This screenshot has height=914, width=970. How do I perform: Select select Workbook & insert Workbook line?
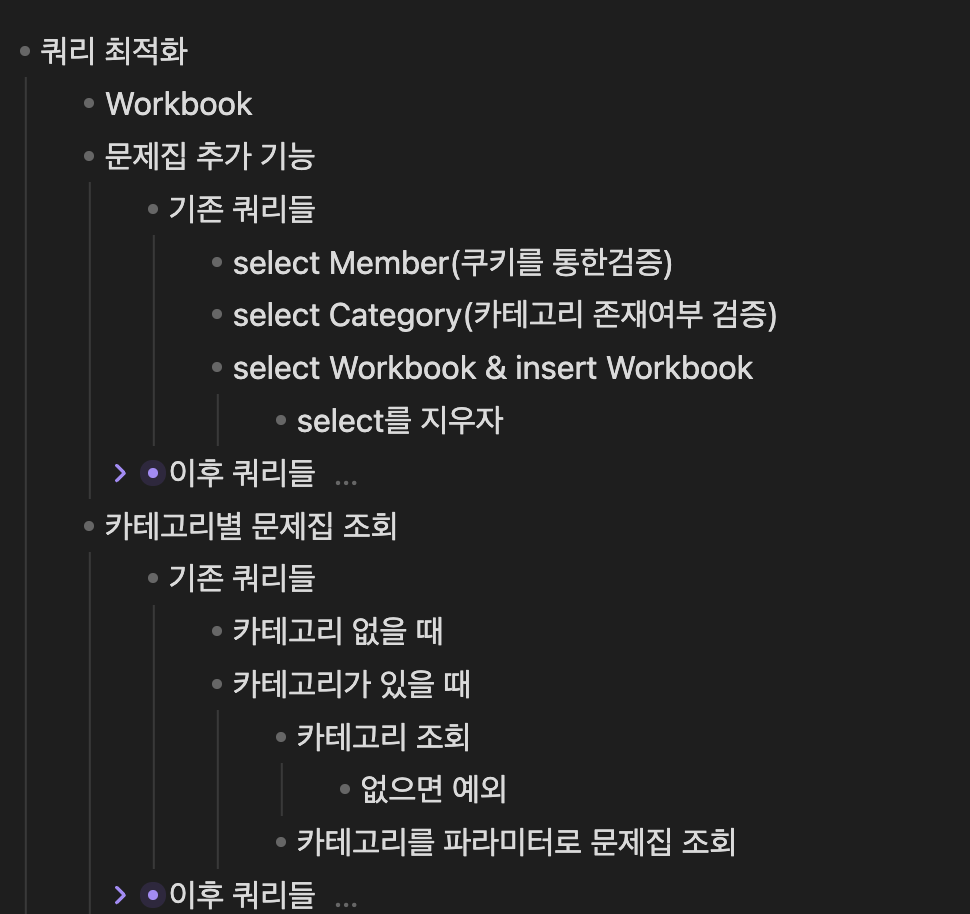point(492,368)
